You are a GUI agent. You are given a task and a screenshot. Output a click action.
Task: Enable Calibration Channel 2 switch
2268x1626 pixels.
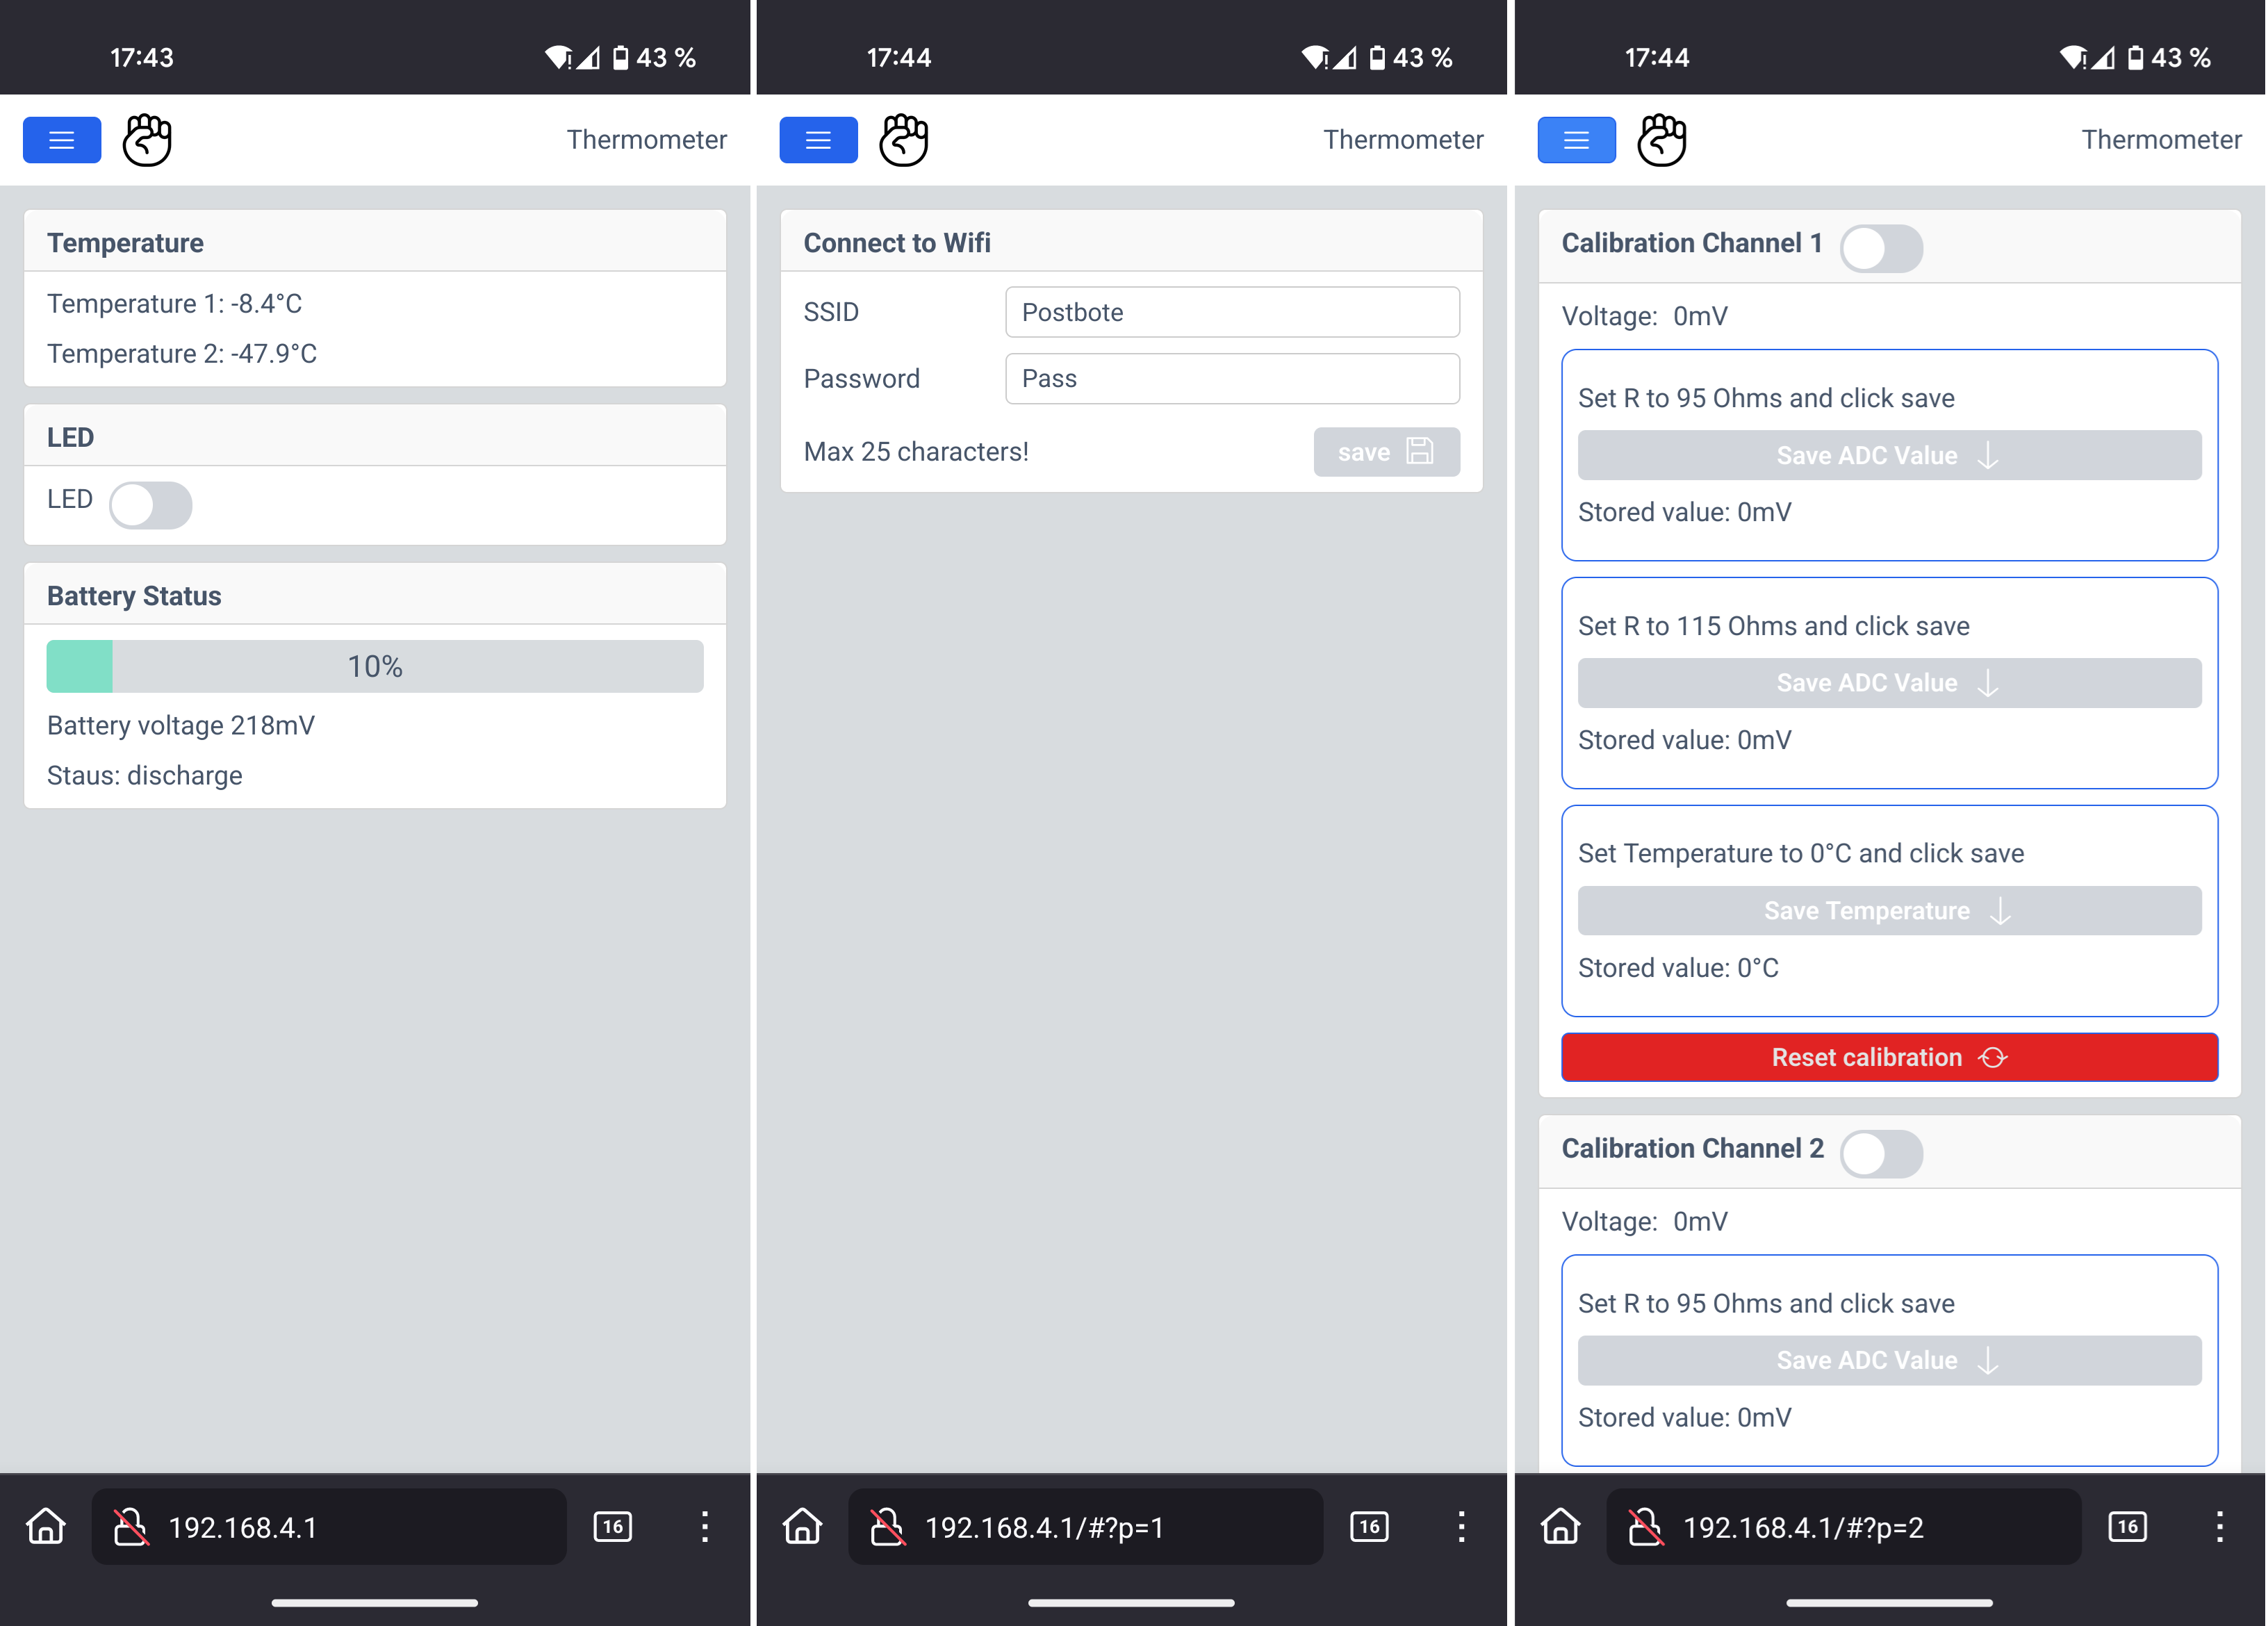[1880, 1153]
